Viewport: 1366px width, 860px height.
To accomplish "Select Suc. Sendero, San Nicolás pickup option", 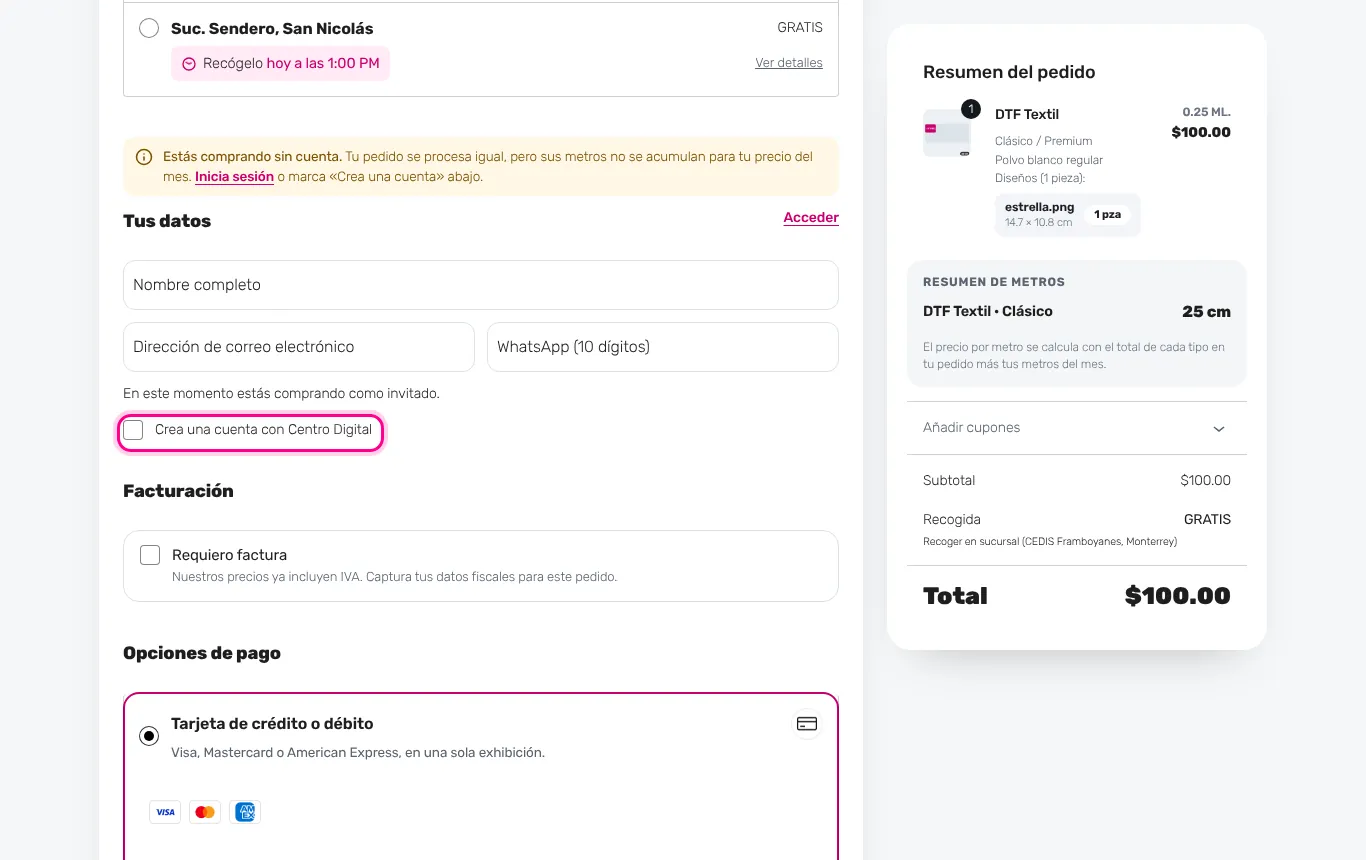I will [x=149, y=28].
